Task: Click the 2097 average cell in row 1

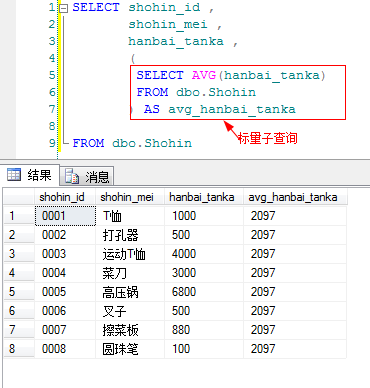Action: click(x=295, y=216)
